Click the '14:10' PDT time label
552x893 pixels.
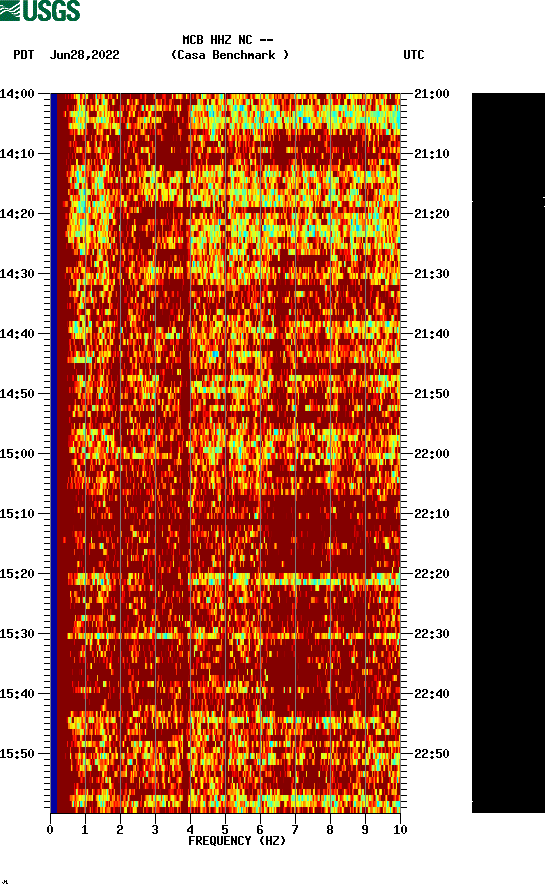[x=17, y=154]
